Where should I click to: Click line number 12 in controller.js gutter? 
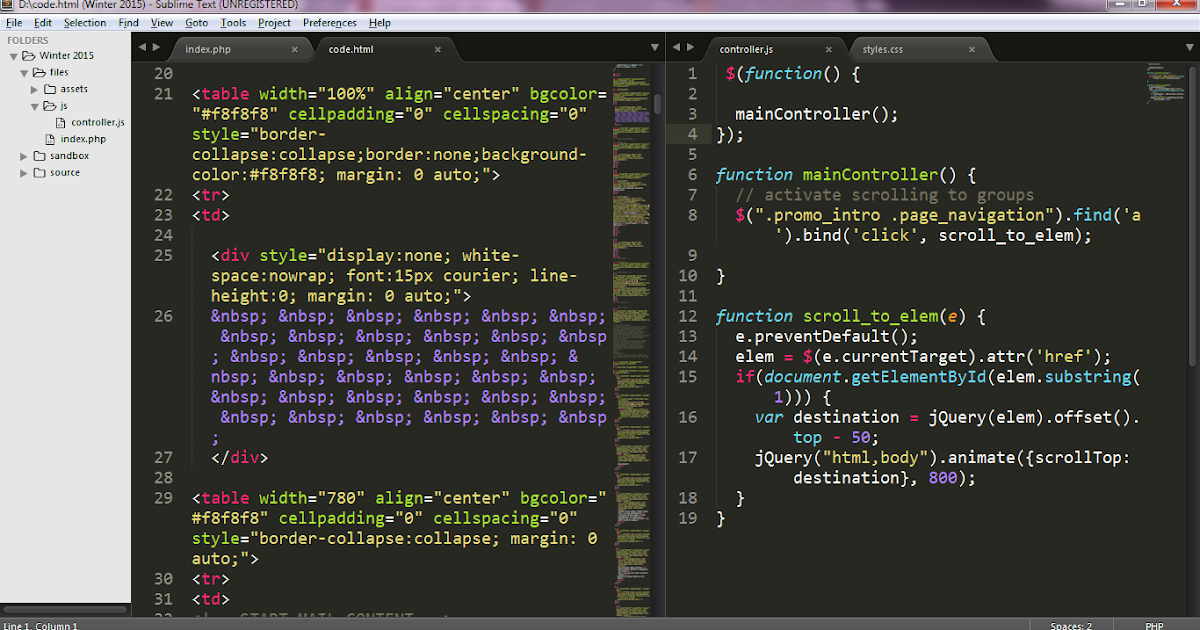(687, 316)
